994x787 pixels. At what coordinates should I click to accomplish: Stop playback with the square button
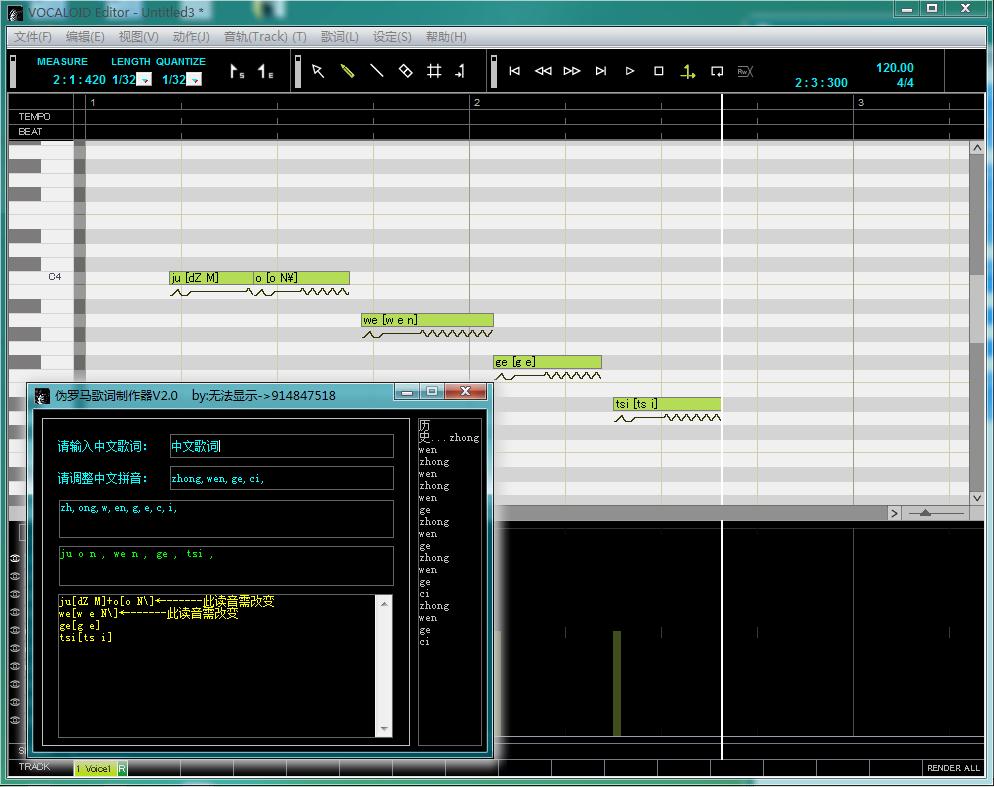click(659, 71)
